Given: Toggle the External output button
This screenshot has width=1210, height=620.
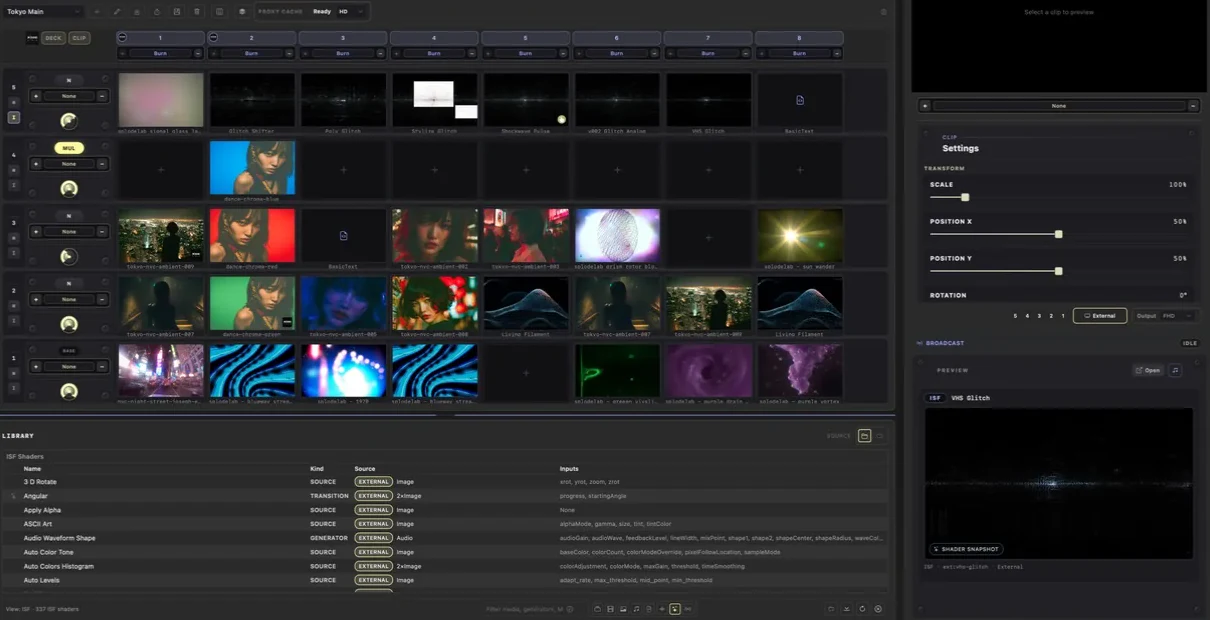Looking at the screenshot, I should point(1100,316).
